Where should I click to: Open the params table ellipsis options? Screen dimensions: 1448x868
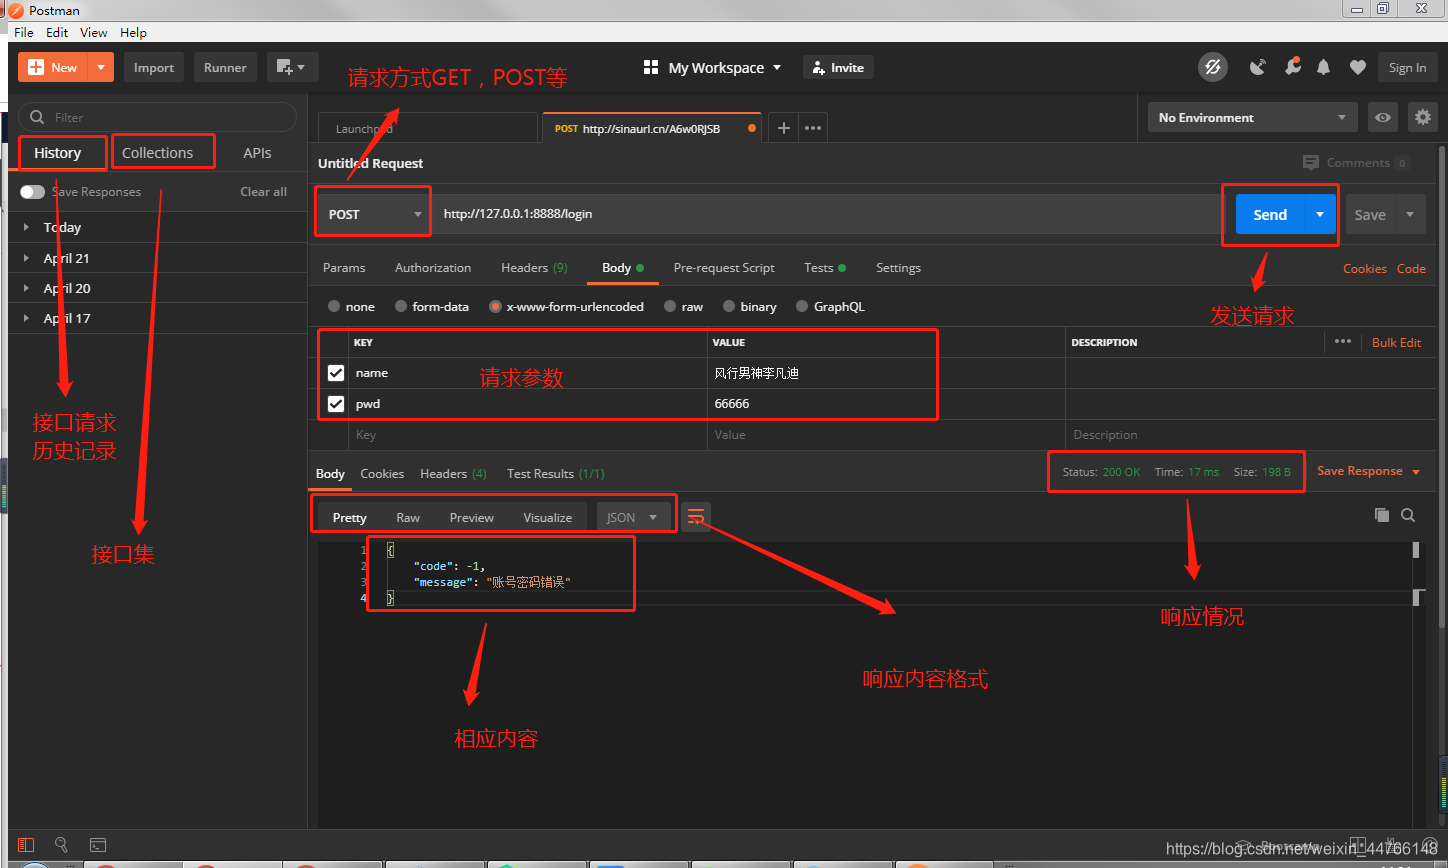click(1343, 342)
